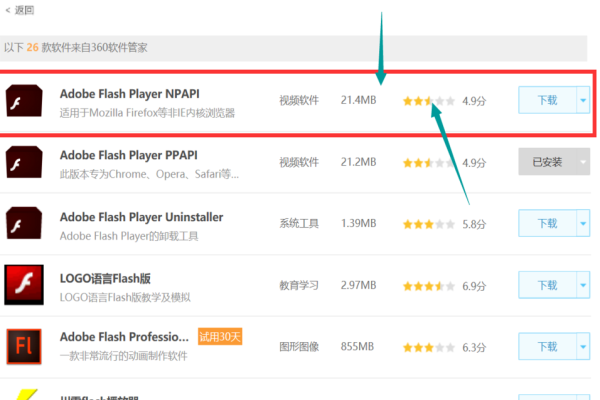
Task: Open the Adobe Flash Player Uninstaller icon
Action: coord(24,223)
